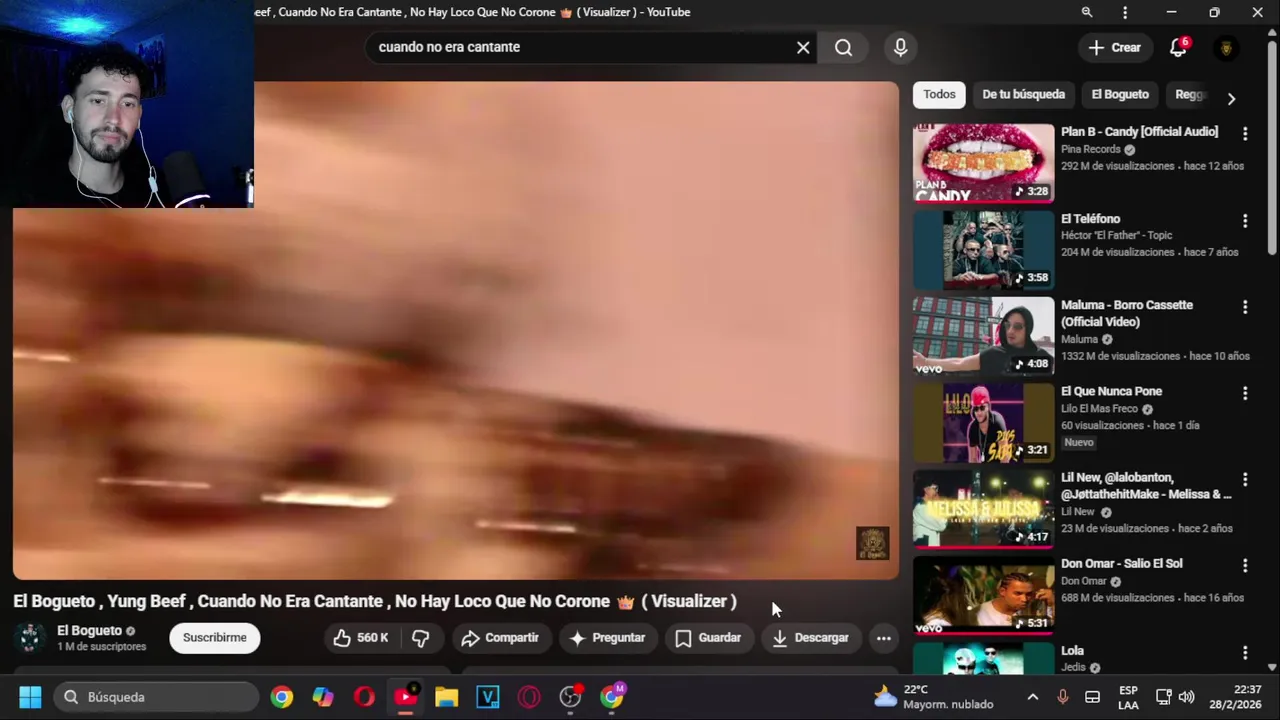The width and height of the screenshot is (1280, 720).
Task: Open volume control speaker icon
Action: coord(1186,697)
